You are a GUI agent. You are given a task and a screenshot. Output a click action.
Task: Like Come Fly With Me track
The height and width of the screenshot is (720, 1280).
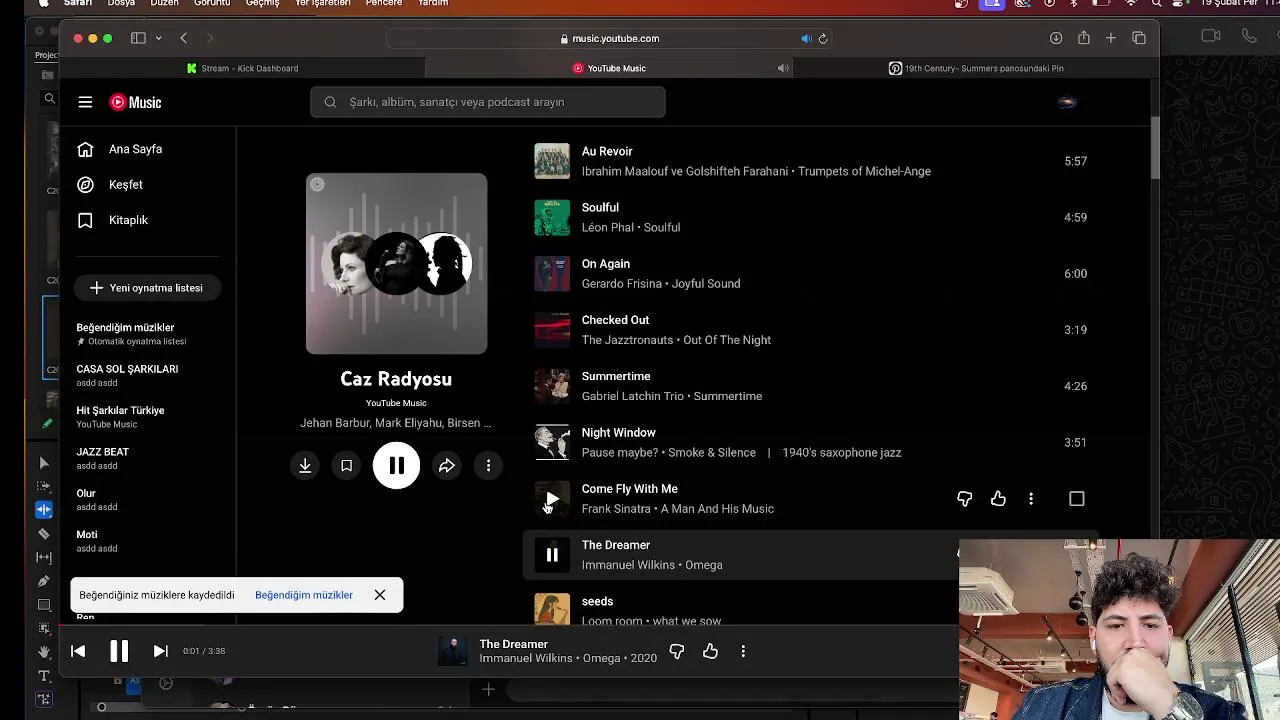998,499
